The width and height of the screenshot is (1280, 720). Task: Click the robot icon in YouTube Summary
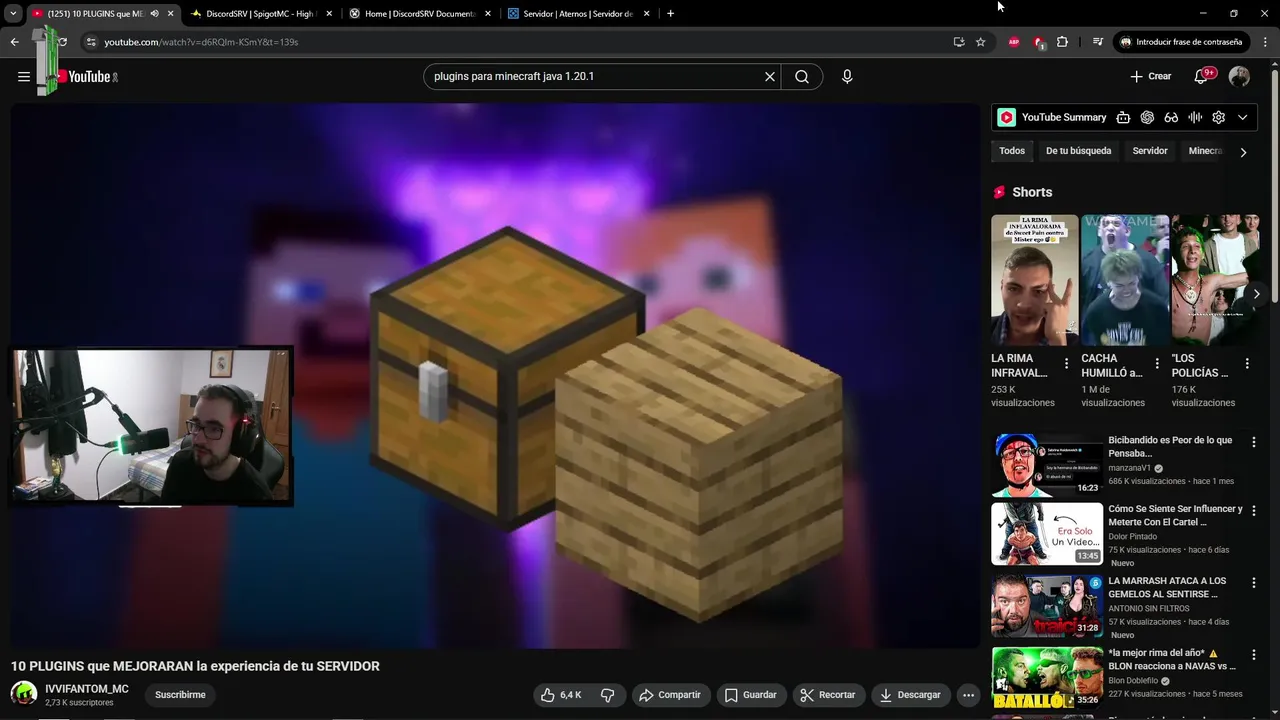pos(1123,117)
